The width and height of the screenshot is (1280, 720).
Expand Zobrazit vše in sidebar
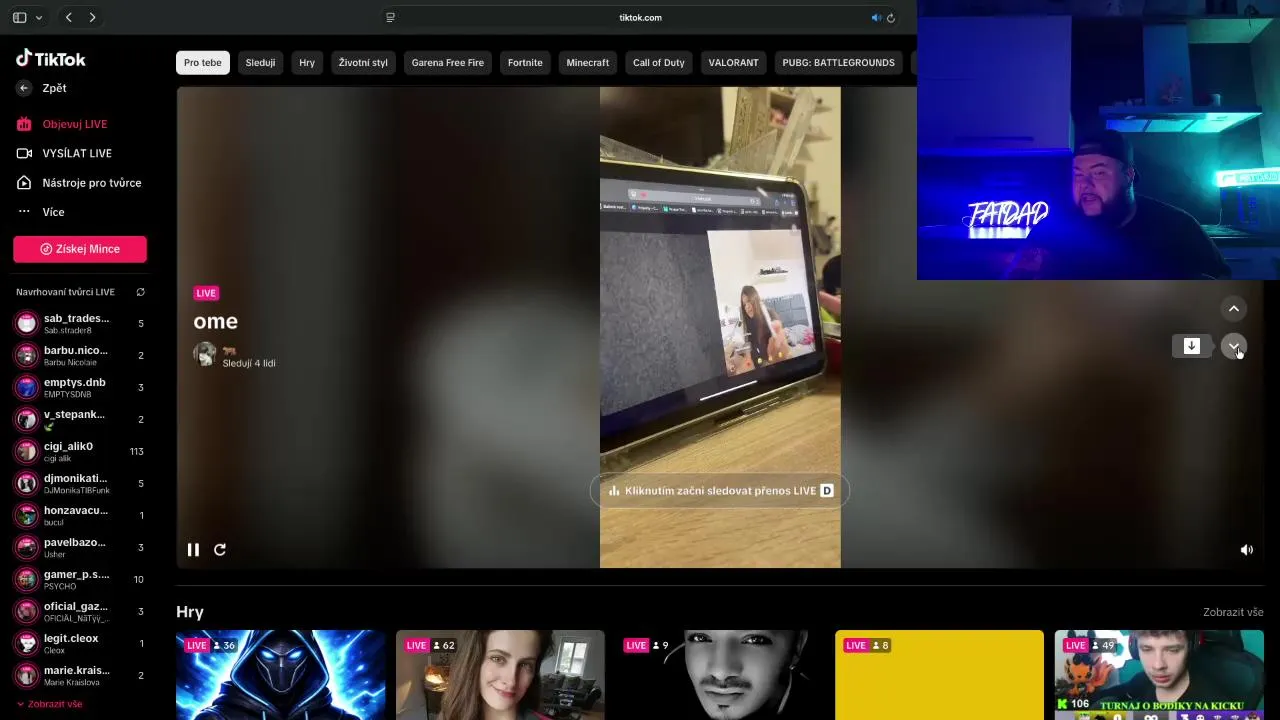point(49,704)
